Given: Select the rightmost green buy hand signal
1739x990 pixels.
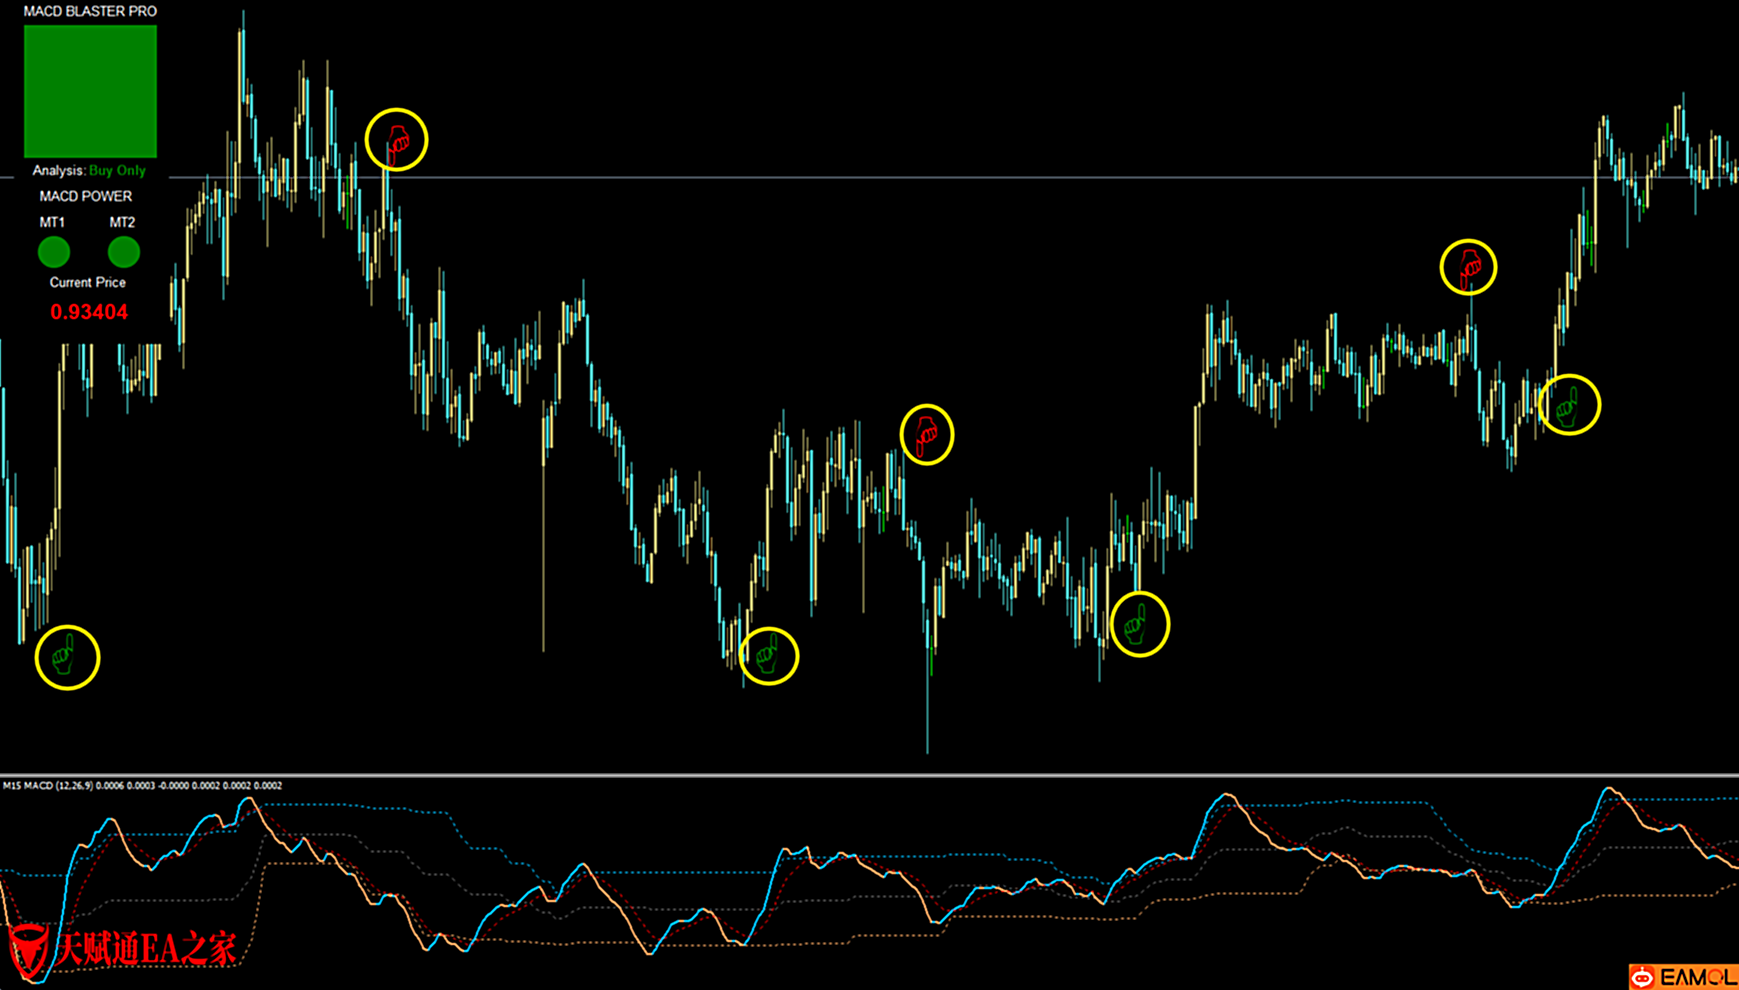Looking at the screenshot, I should coord(1568,405).
